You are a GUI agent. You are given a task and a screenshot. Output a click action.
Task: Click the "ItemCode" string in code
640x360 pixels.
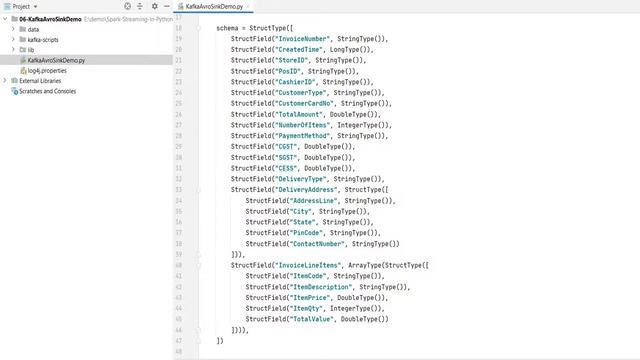coord(308,276)
